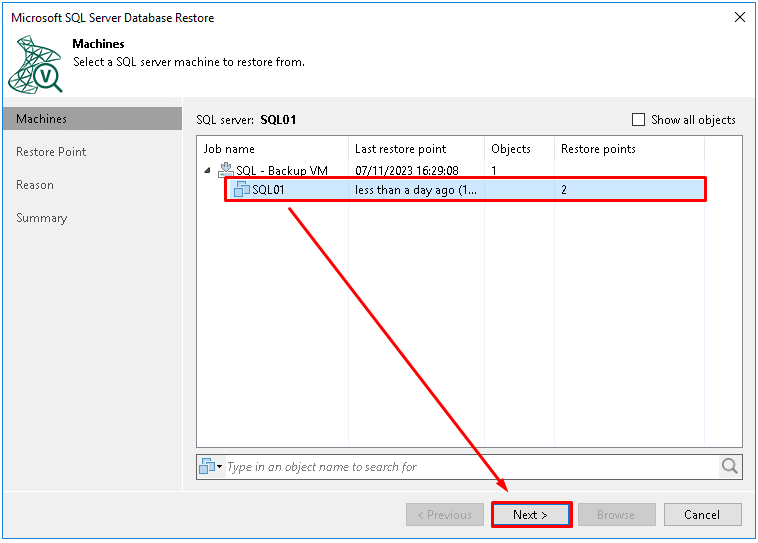The image size is (758, 543).
Task: Click the Previous button
Action: pos(445,514)
